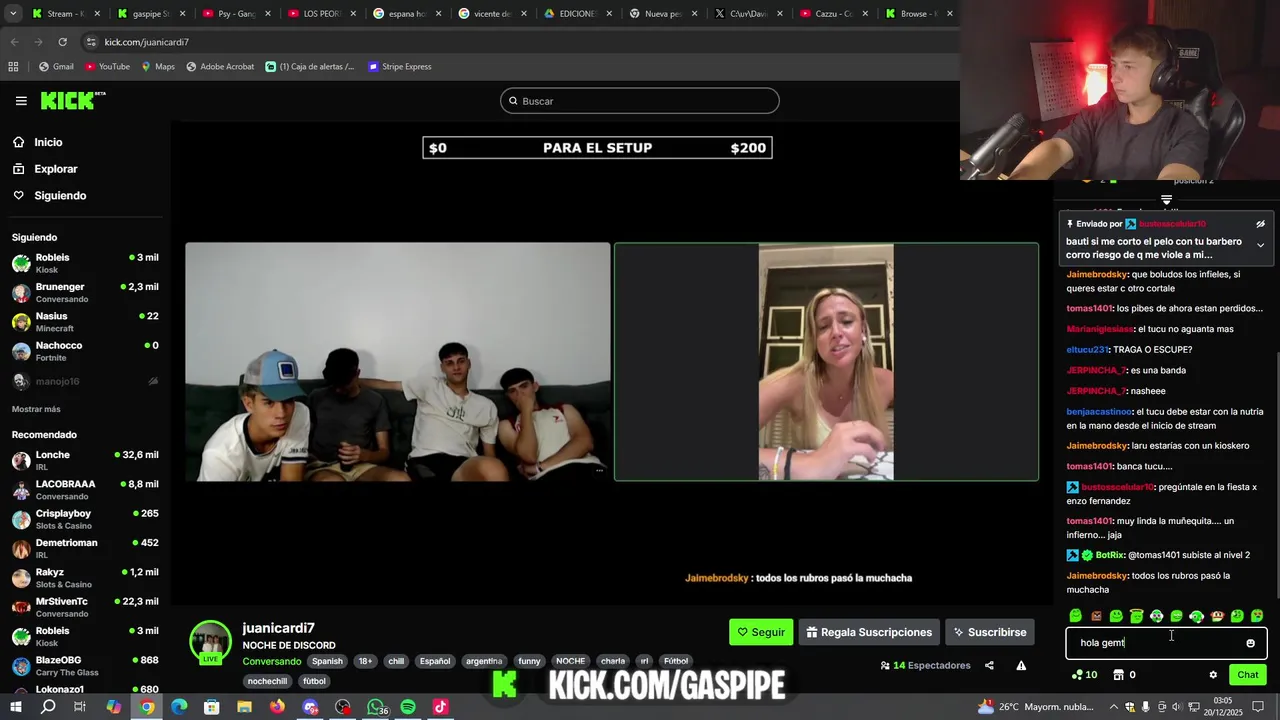Click Regala Suscripciones button
1280x720 pixels.
pos(869,632)
